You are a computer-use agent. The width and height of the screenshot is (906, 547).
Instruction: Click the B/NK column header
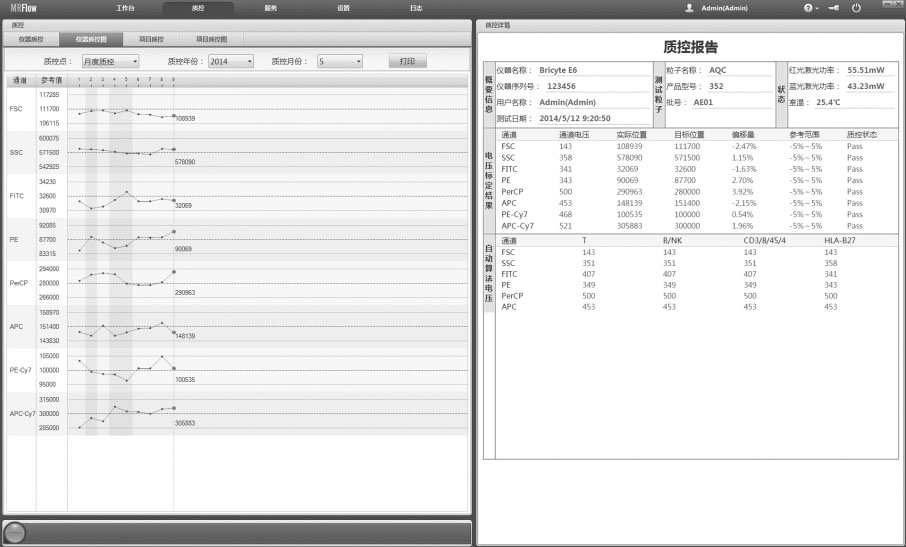tap(672, 240)
